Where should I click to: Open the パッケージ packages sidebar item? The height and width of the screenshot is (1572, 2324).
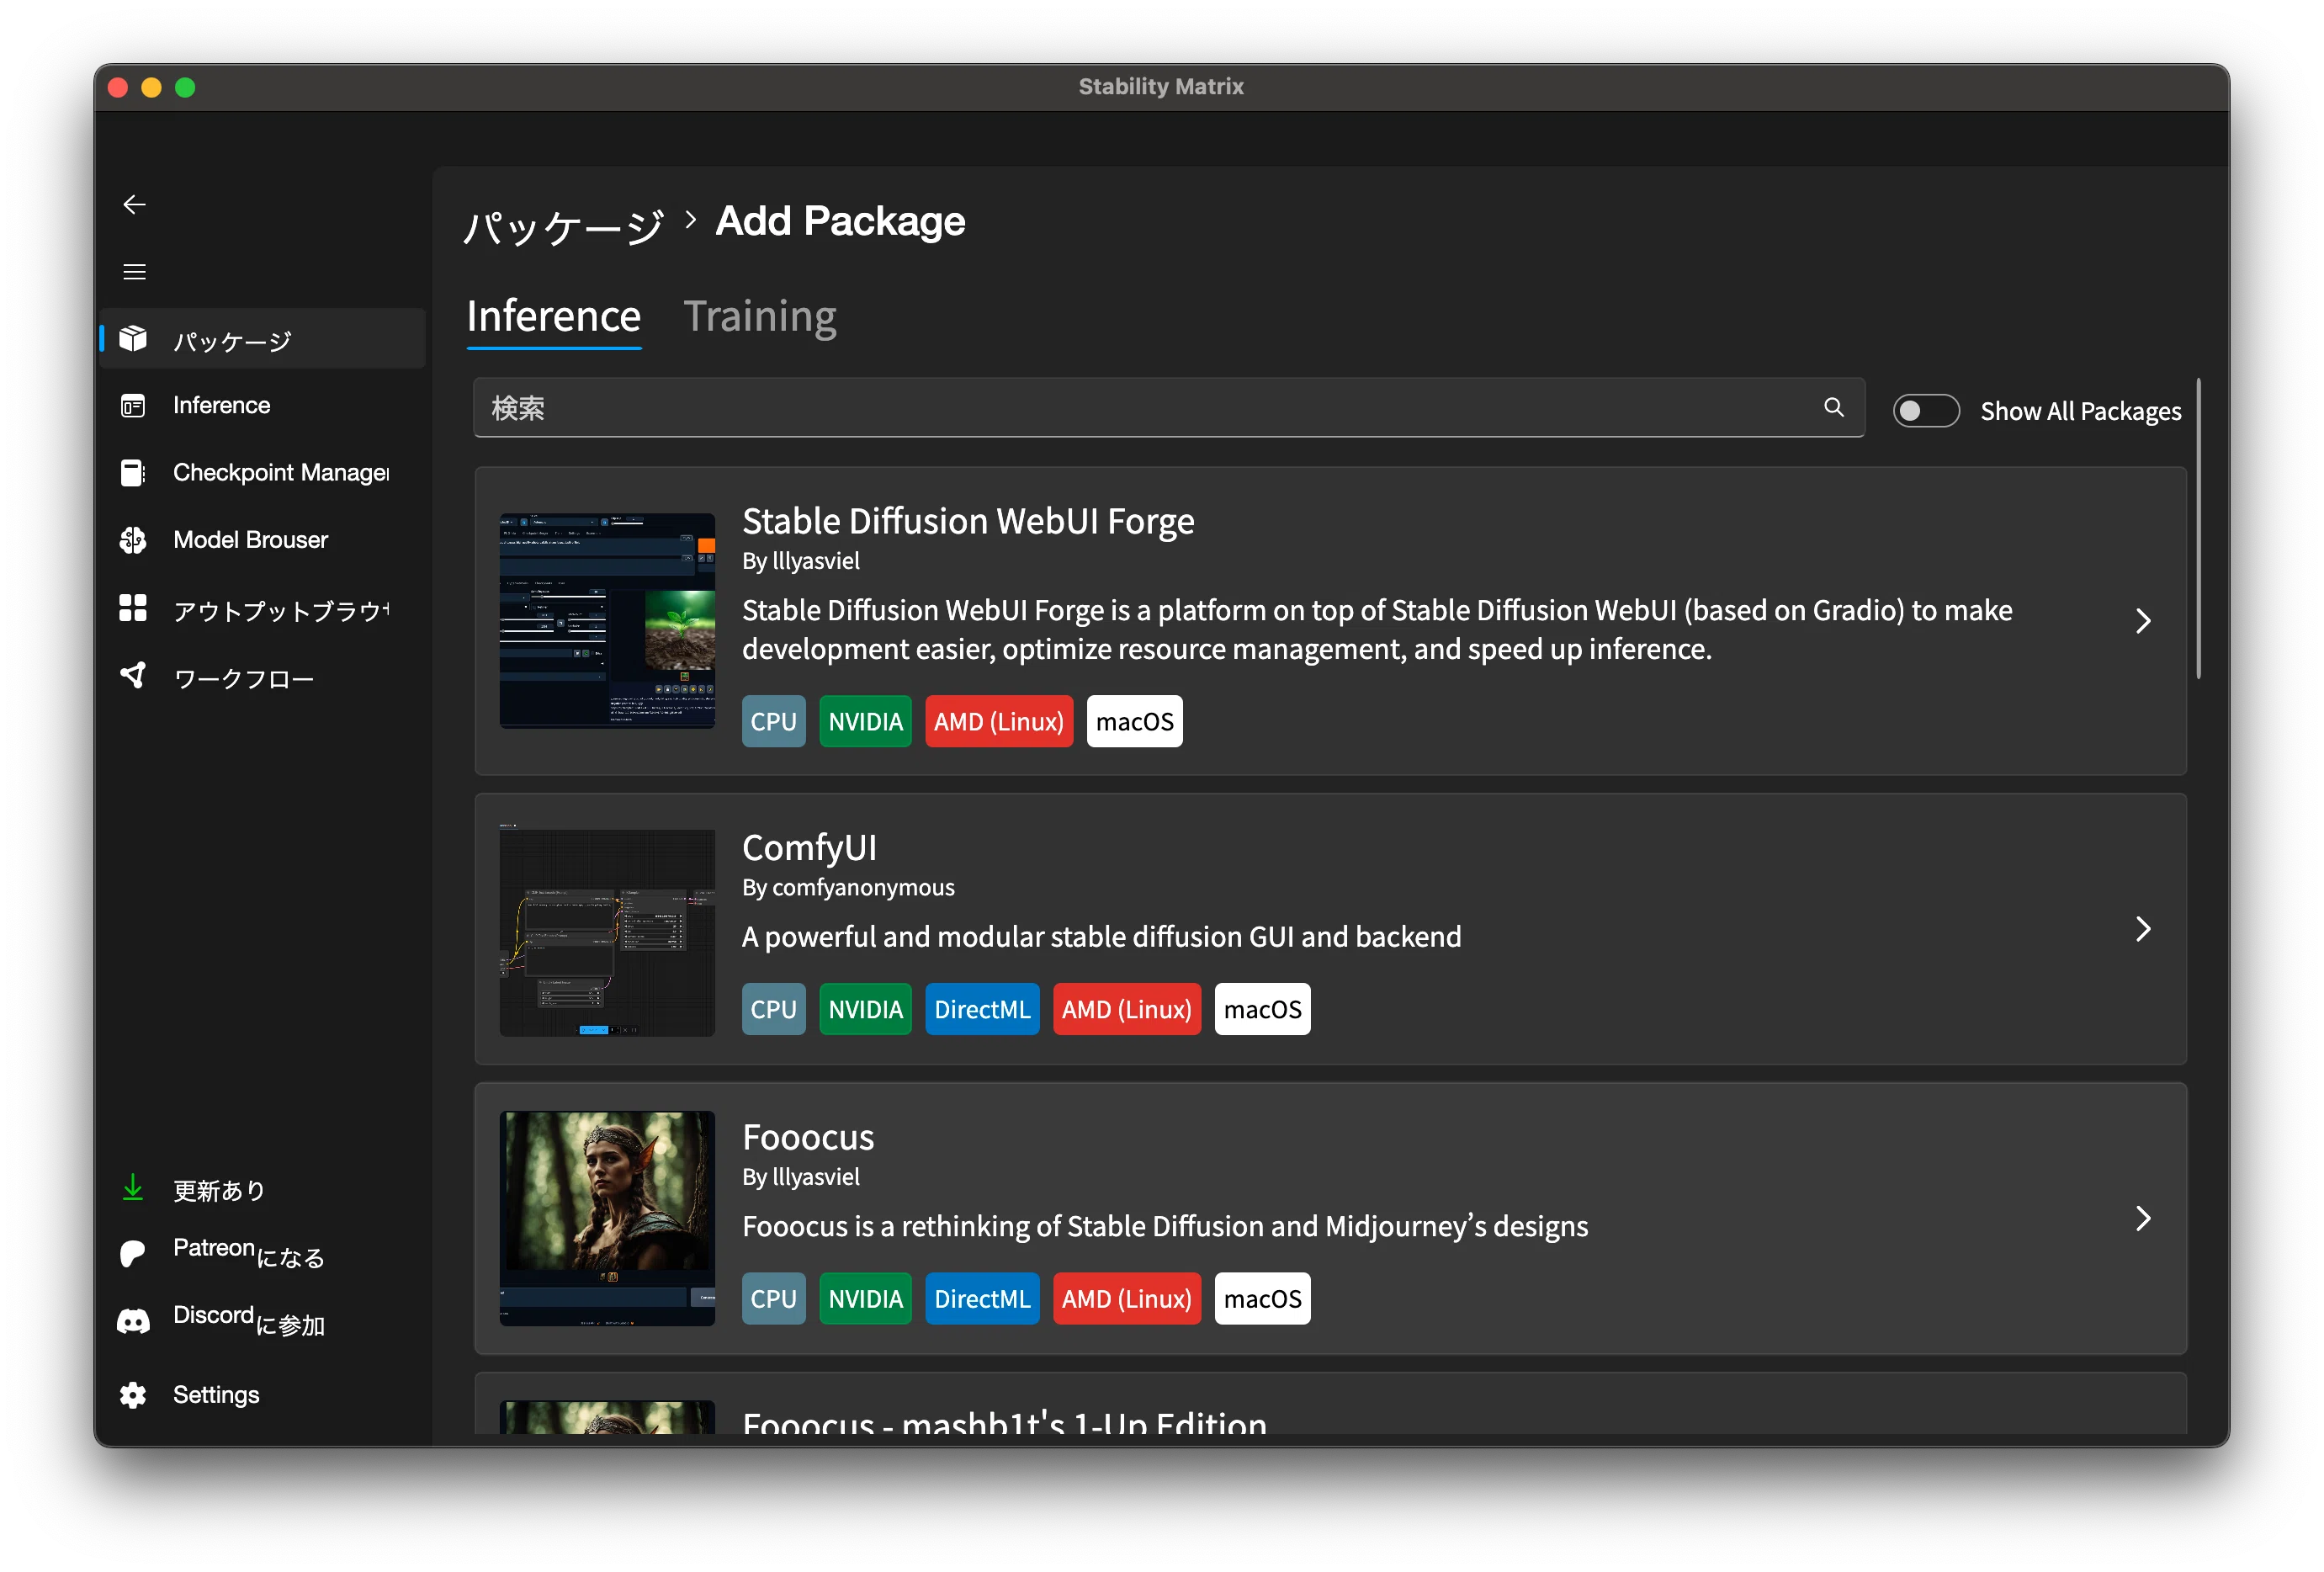pos(263,340)
